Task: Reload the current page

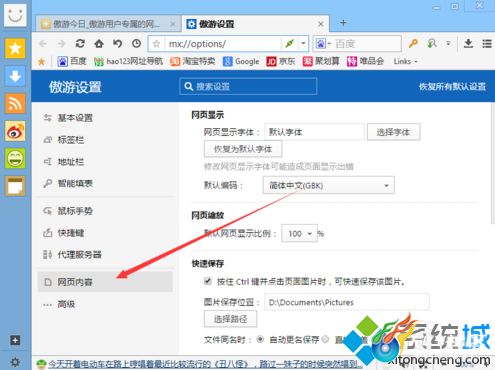Action: point(80,44)
